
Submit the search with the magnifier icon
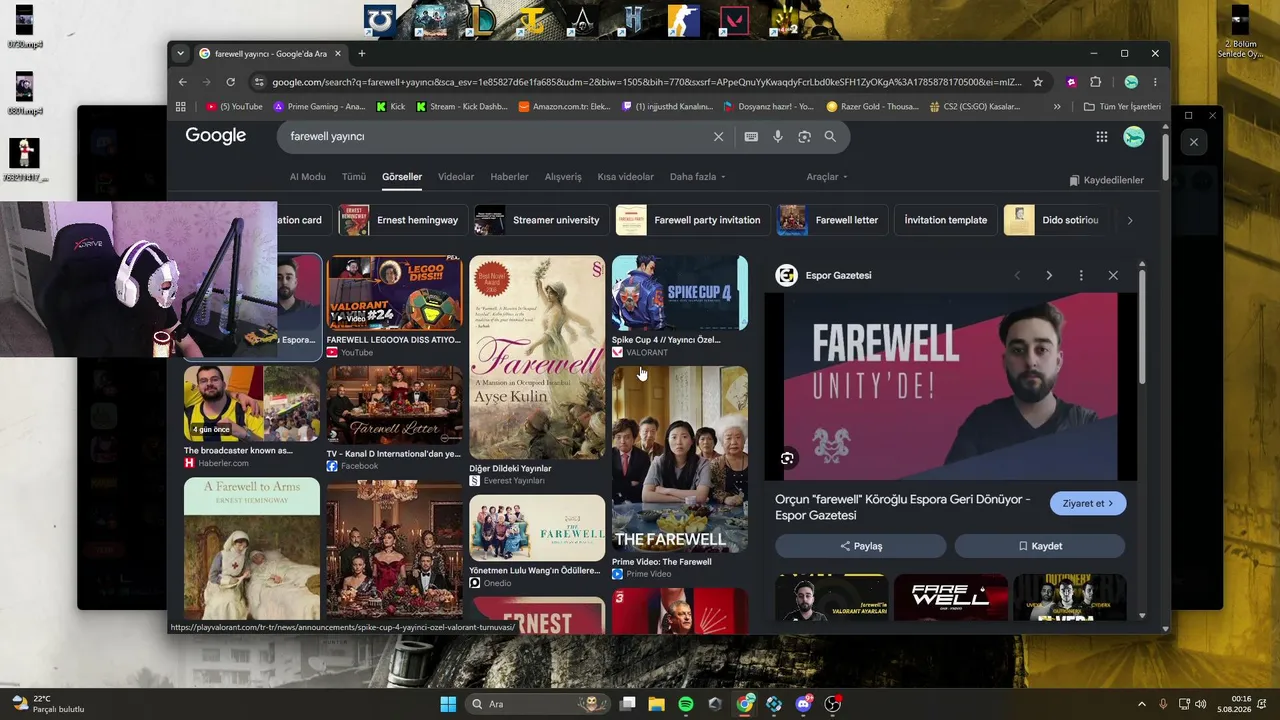tap(830, 136)
